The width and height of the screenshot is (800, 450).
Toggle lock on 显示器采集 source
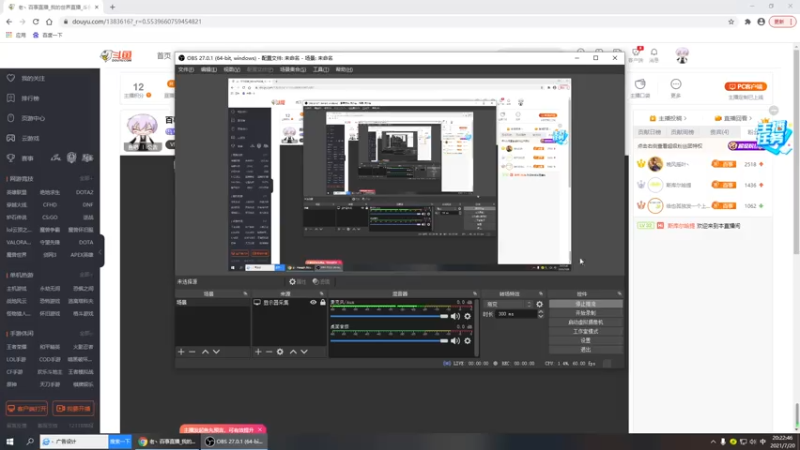pyautogui.click(x=322, y=303)
